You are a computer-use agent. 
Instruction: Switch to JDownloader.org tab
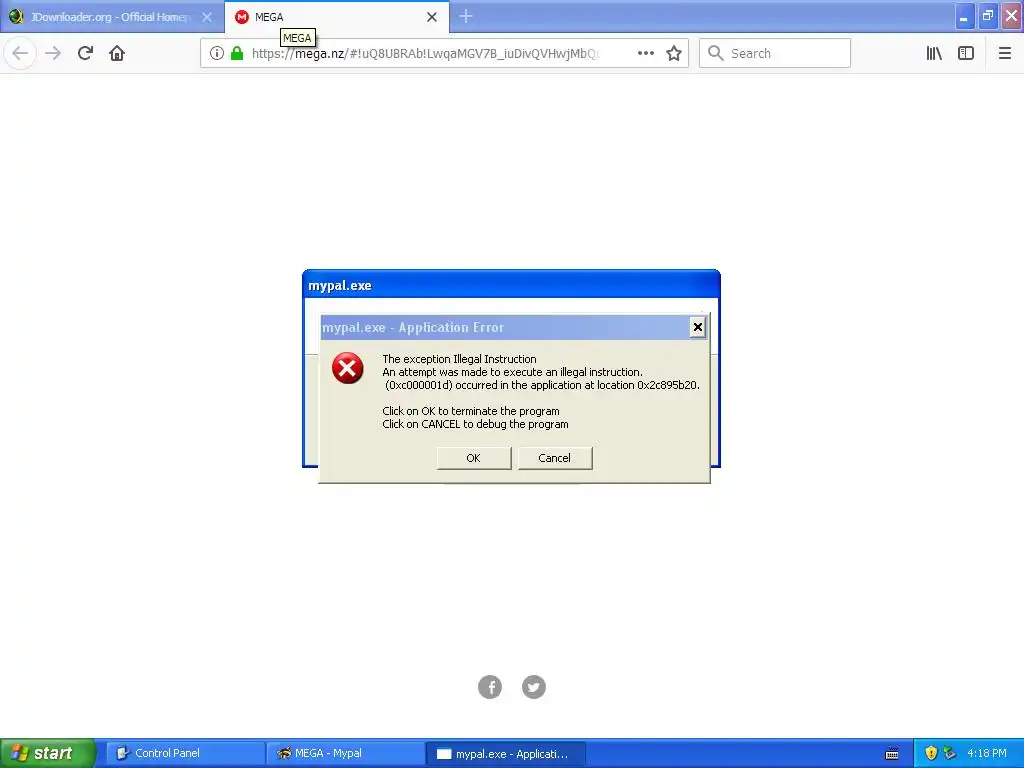[112, 17]
